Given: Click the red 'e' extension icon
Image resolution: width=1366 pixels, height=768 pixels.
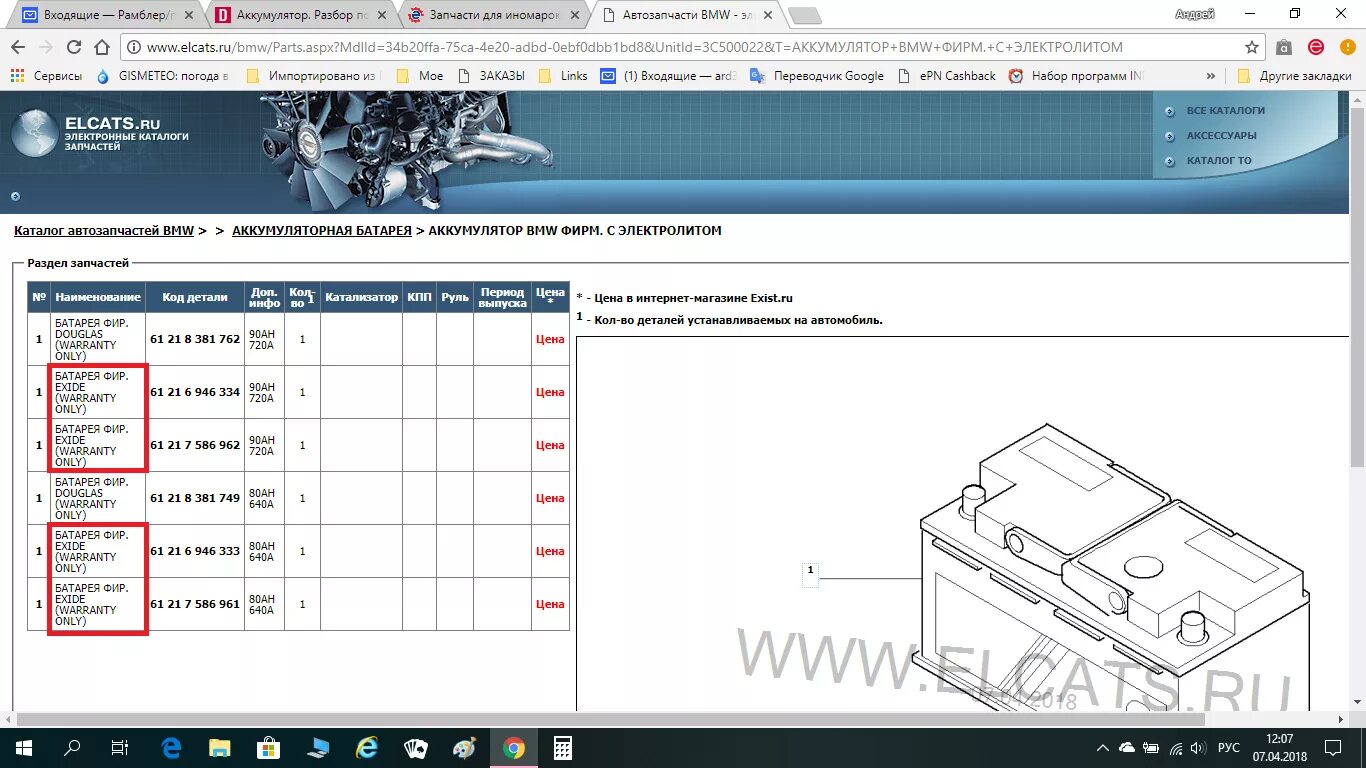Looking at the screenshot, I should pos(1316,47).
